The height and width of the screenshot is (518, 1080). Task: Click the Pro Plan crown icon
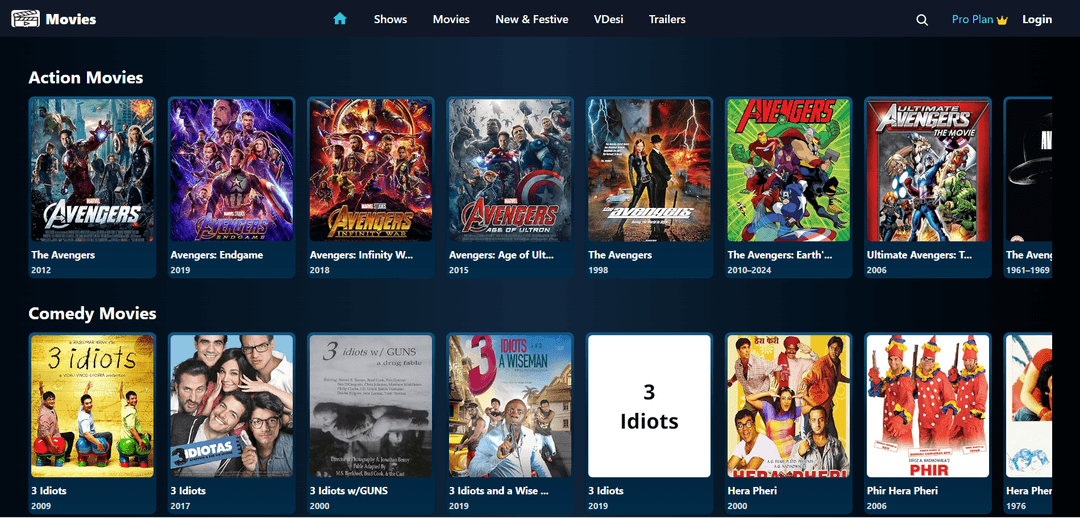click(x=1002, y=20)
